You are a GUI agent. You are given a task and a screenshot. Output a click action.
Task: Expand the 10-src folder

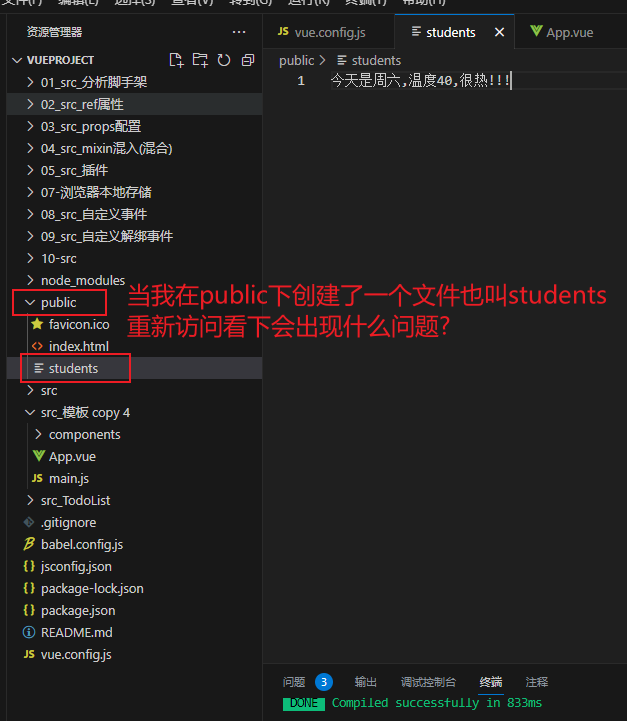pyautogui.click(x=30, y=258)
